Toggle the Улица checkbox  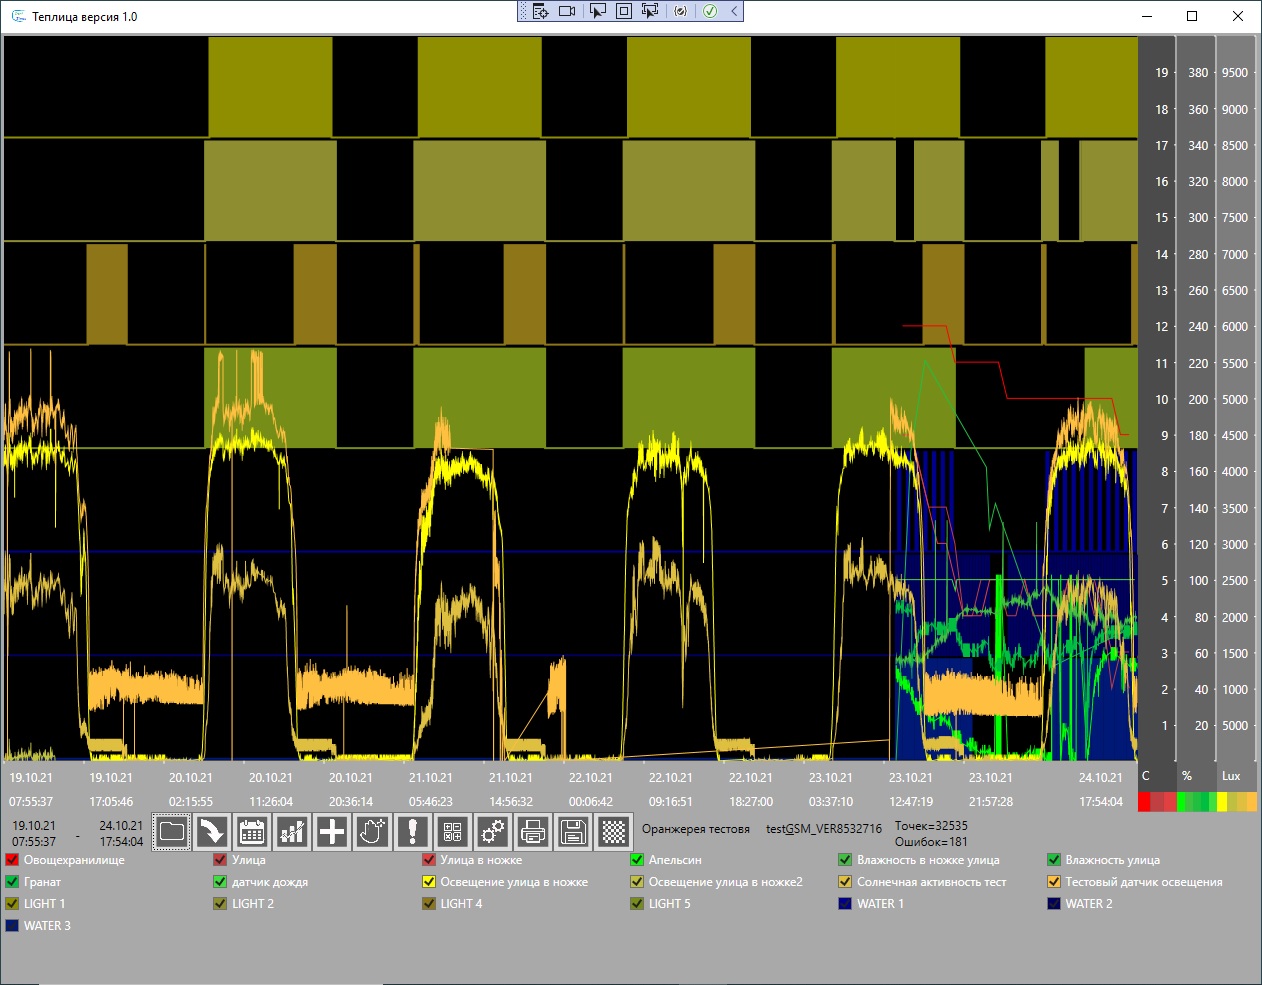tap(220, 860)
